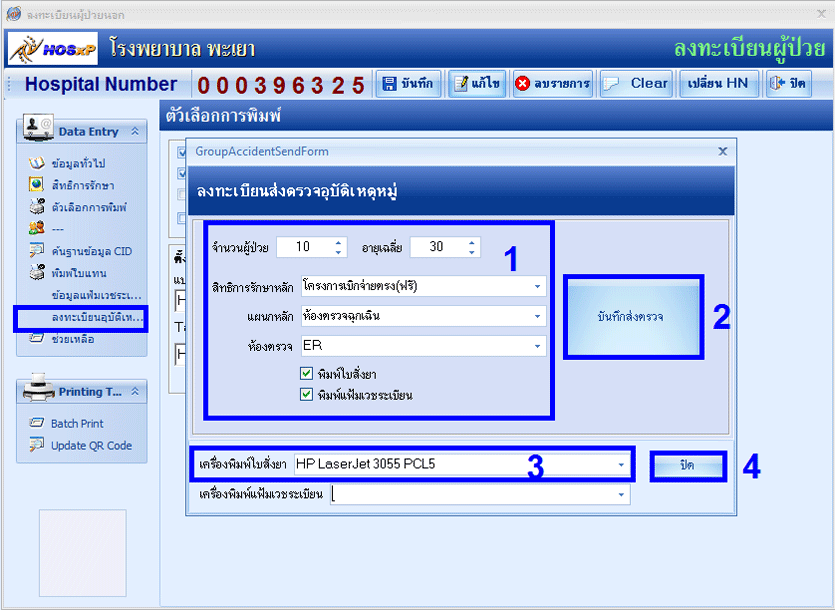Click the edit pencil icon for แก้ไข
Screen dimensions: 835x610
pos(461,84)
